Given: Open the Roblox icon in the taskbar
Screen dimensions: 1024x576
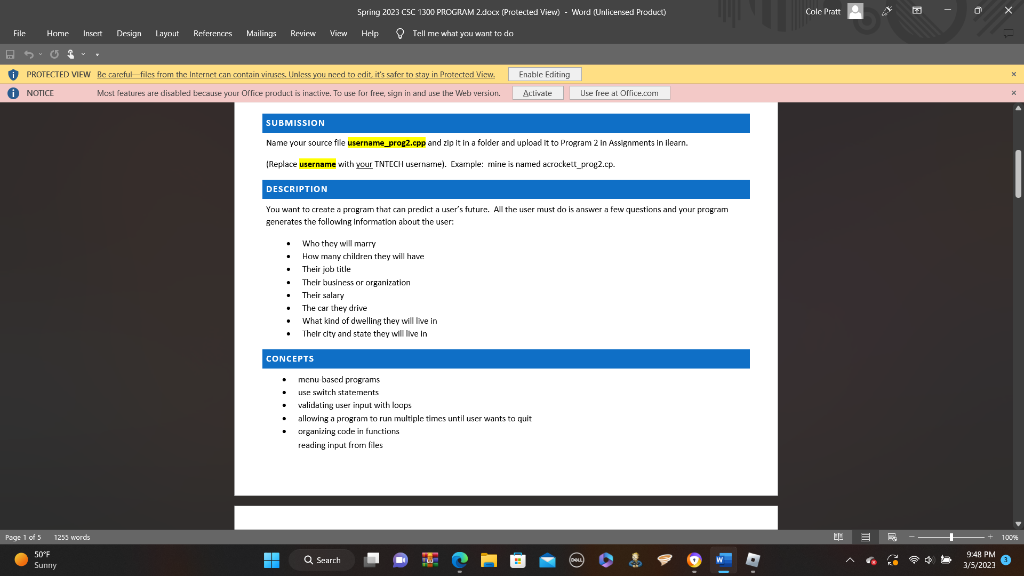Looking at the screenshot, I should [x=752, y=560].
